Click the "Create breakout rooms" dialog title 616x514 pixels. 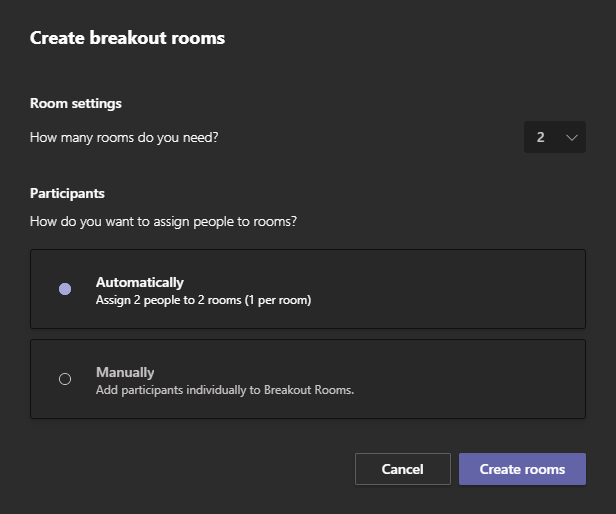tap(127, 38)
